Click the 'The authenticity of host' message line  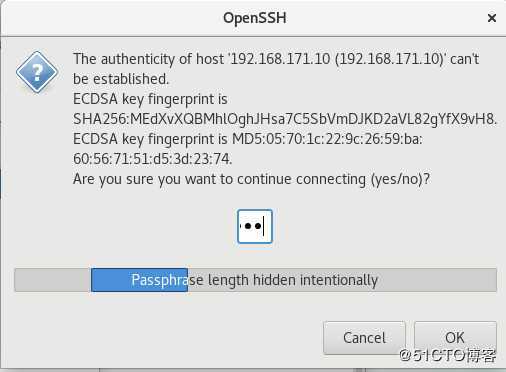click(276, 59)
